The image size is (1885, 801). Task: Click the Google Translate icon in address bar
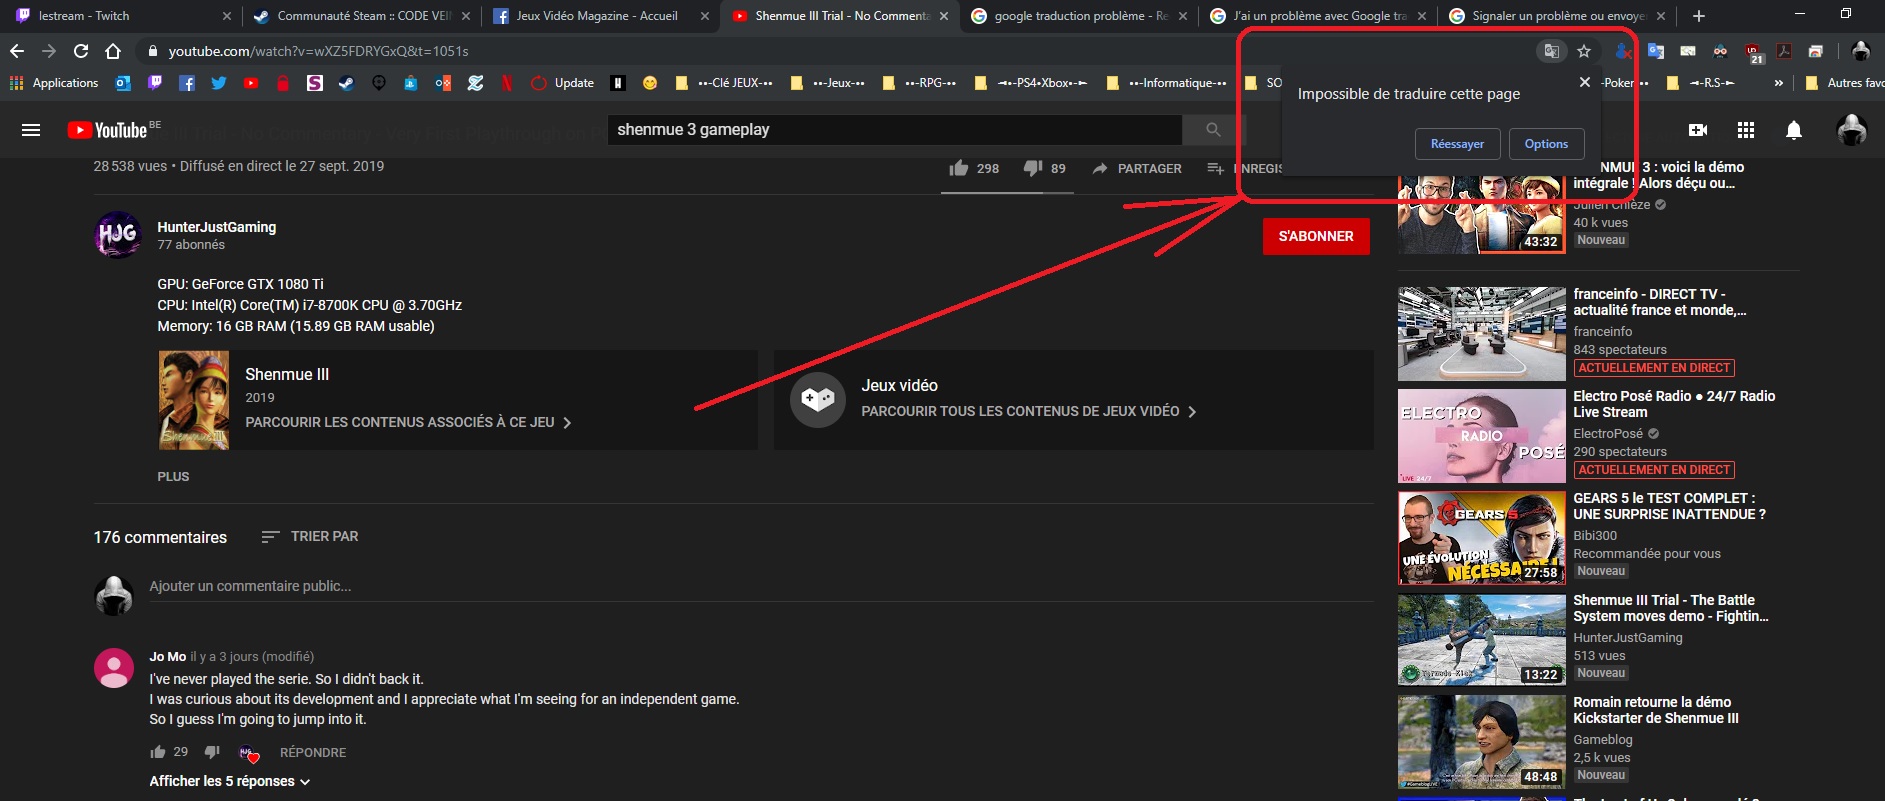pos(1551,51)
